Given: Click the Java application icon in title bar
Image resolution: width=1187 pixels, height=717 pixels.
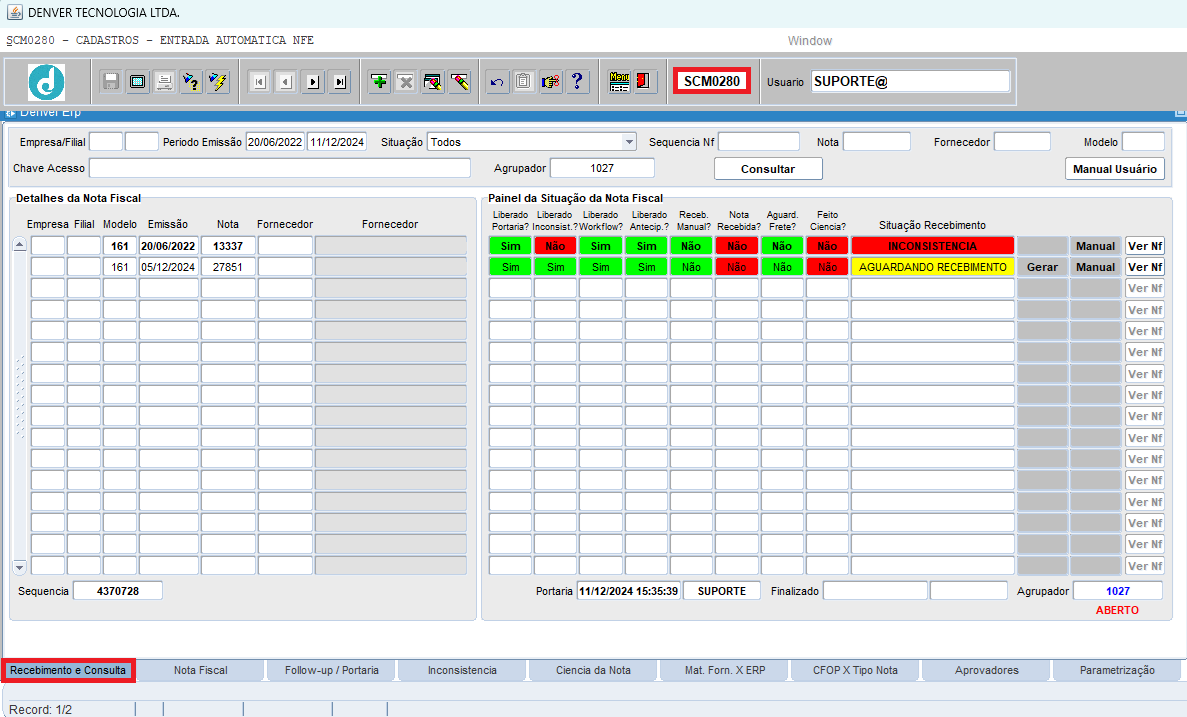Looking at the screenshot, I should pyautogui.click(x=14, y=13).
